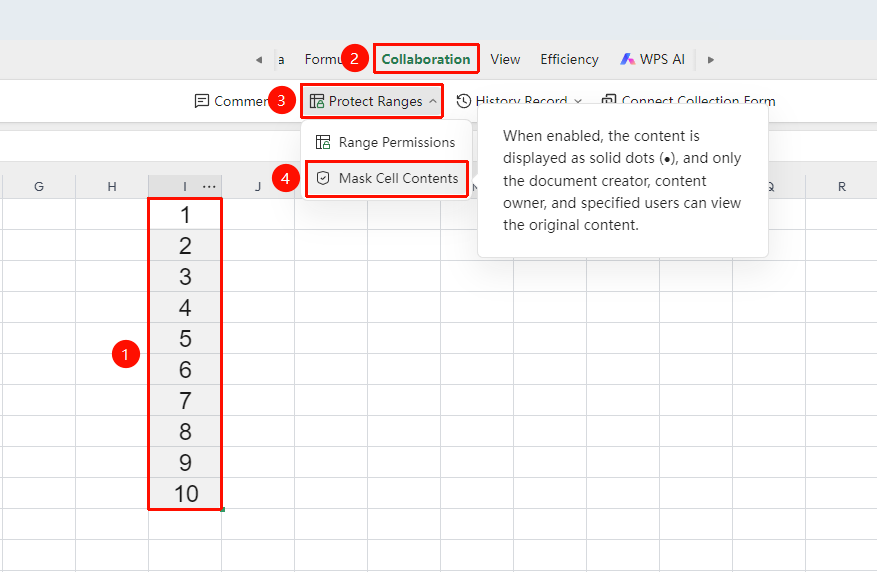877x572 pixels.
Task: Click the selection fill handle below 10
Action: pyautogui.click(x=223, y=509)
